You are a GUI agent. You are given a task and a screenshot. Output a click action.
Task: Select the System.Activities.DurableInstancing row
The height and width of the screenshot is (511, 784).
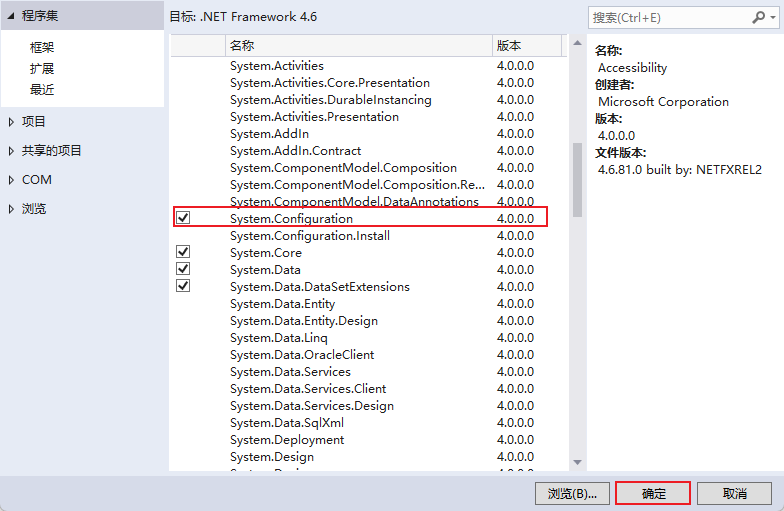point(368,100)
